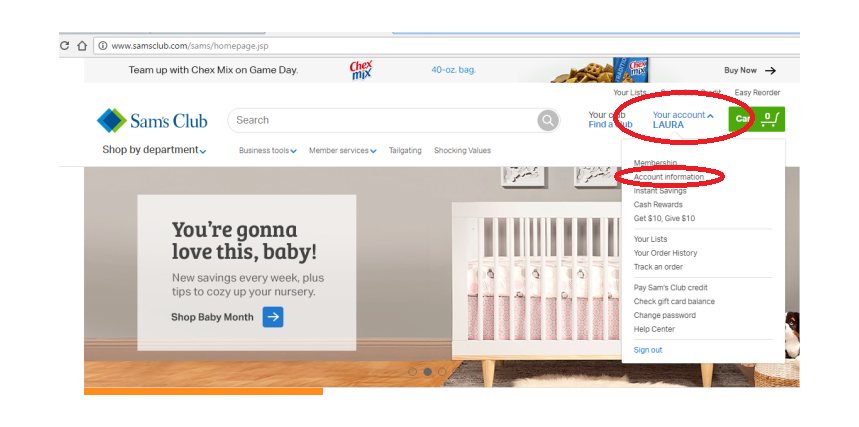Screen dimensions: 859x427
Task: Collapse the Your account LAURA menu
Action: pyautogui.click(x=683, y=119)
